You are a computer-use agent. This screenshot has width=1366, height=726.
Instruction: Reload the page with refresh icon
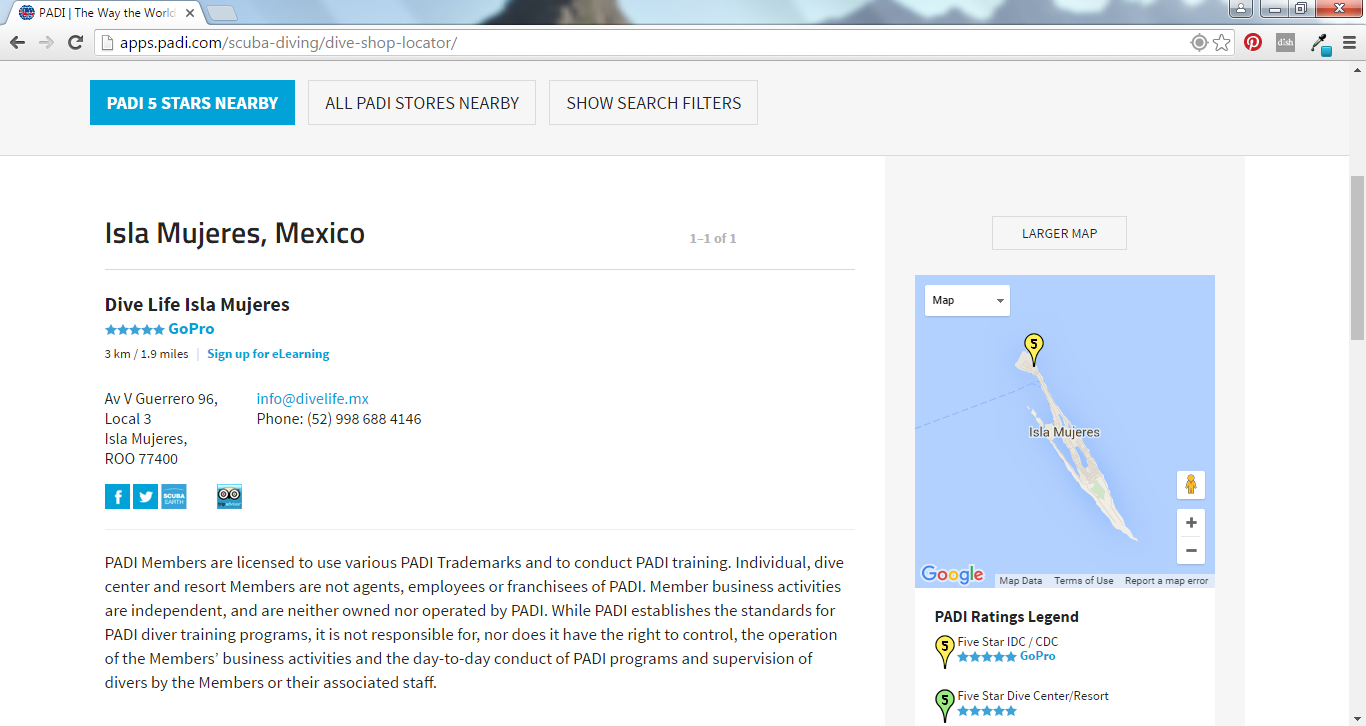(x=75, y=43)
